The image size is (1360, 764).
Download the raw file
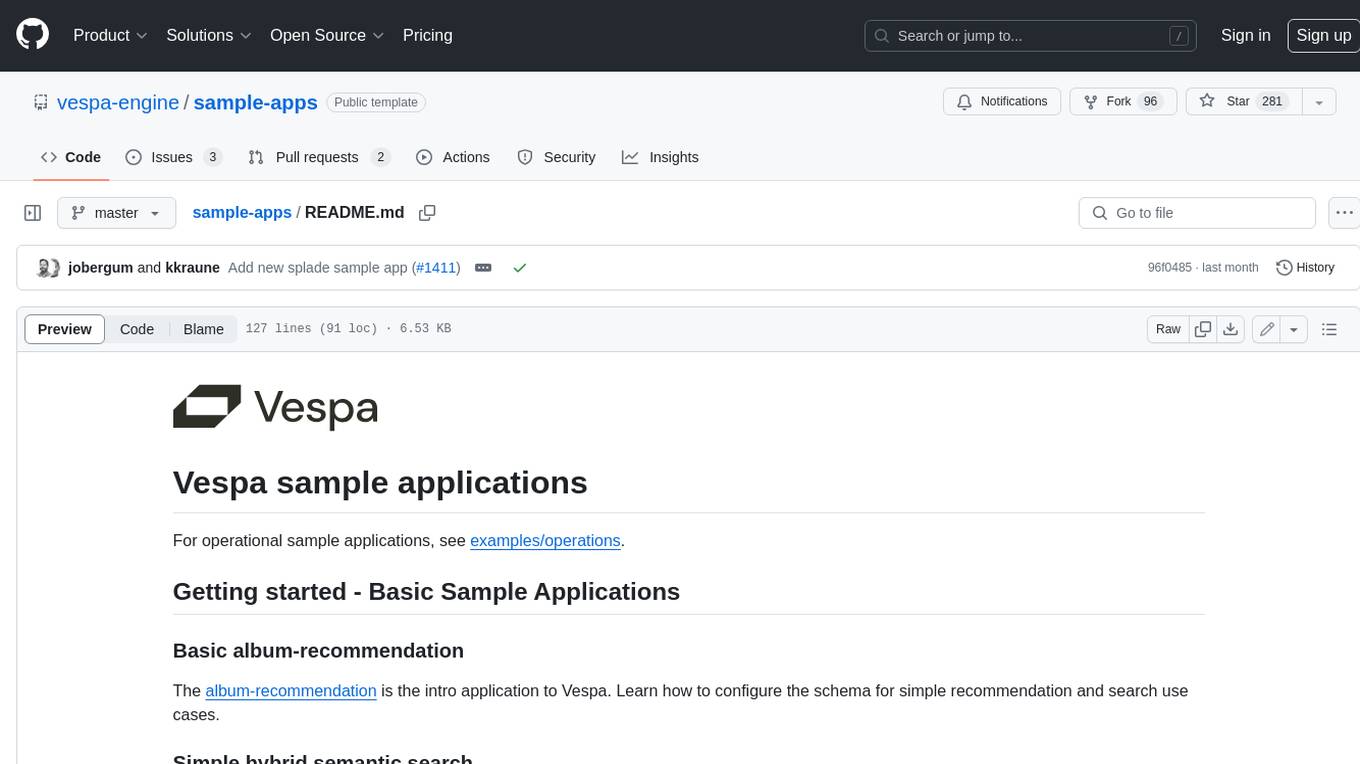coord(1231,329)
